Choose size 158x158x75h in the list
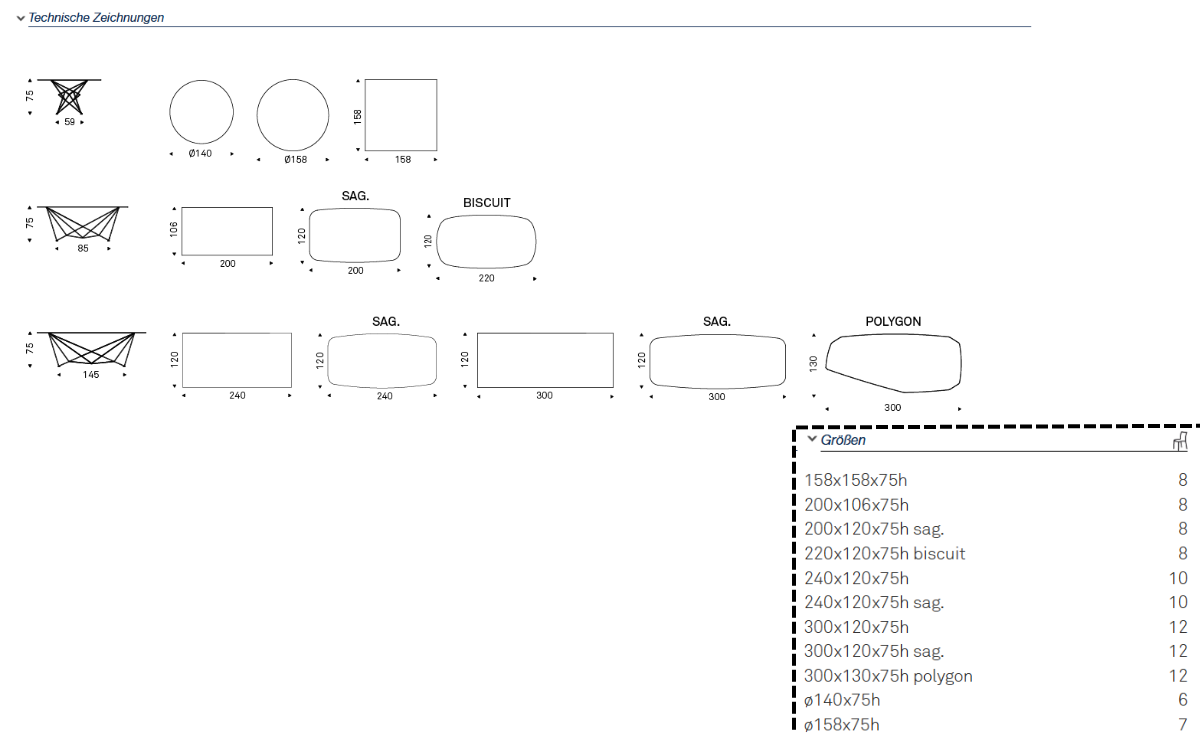 point(856,481)
